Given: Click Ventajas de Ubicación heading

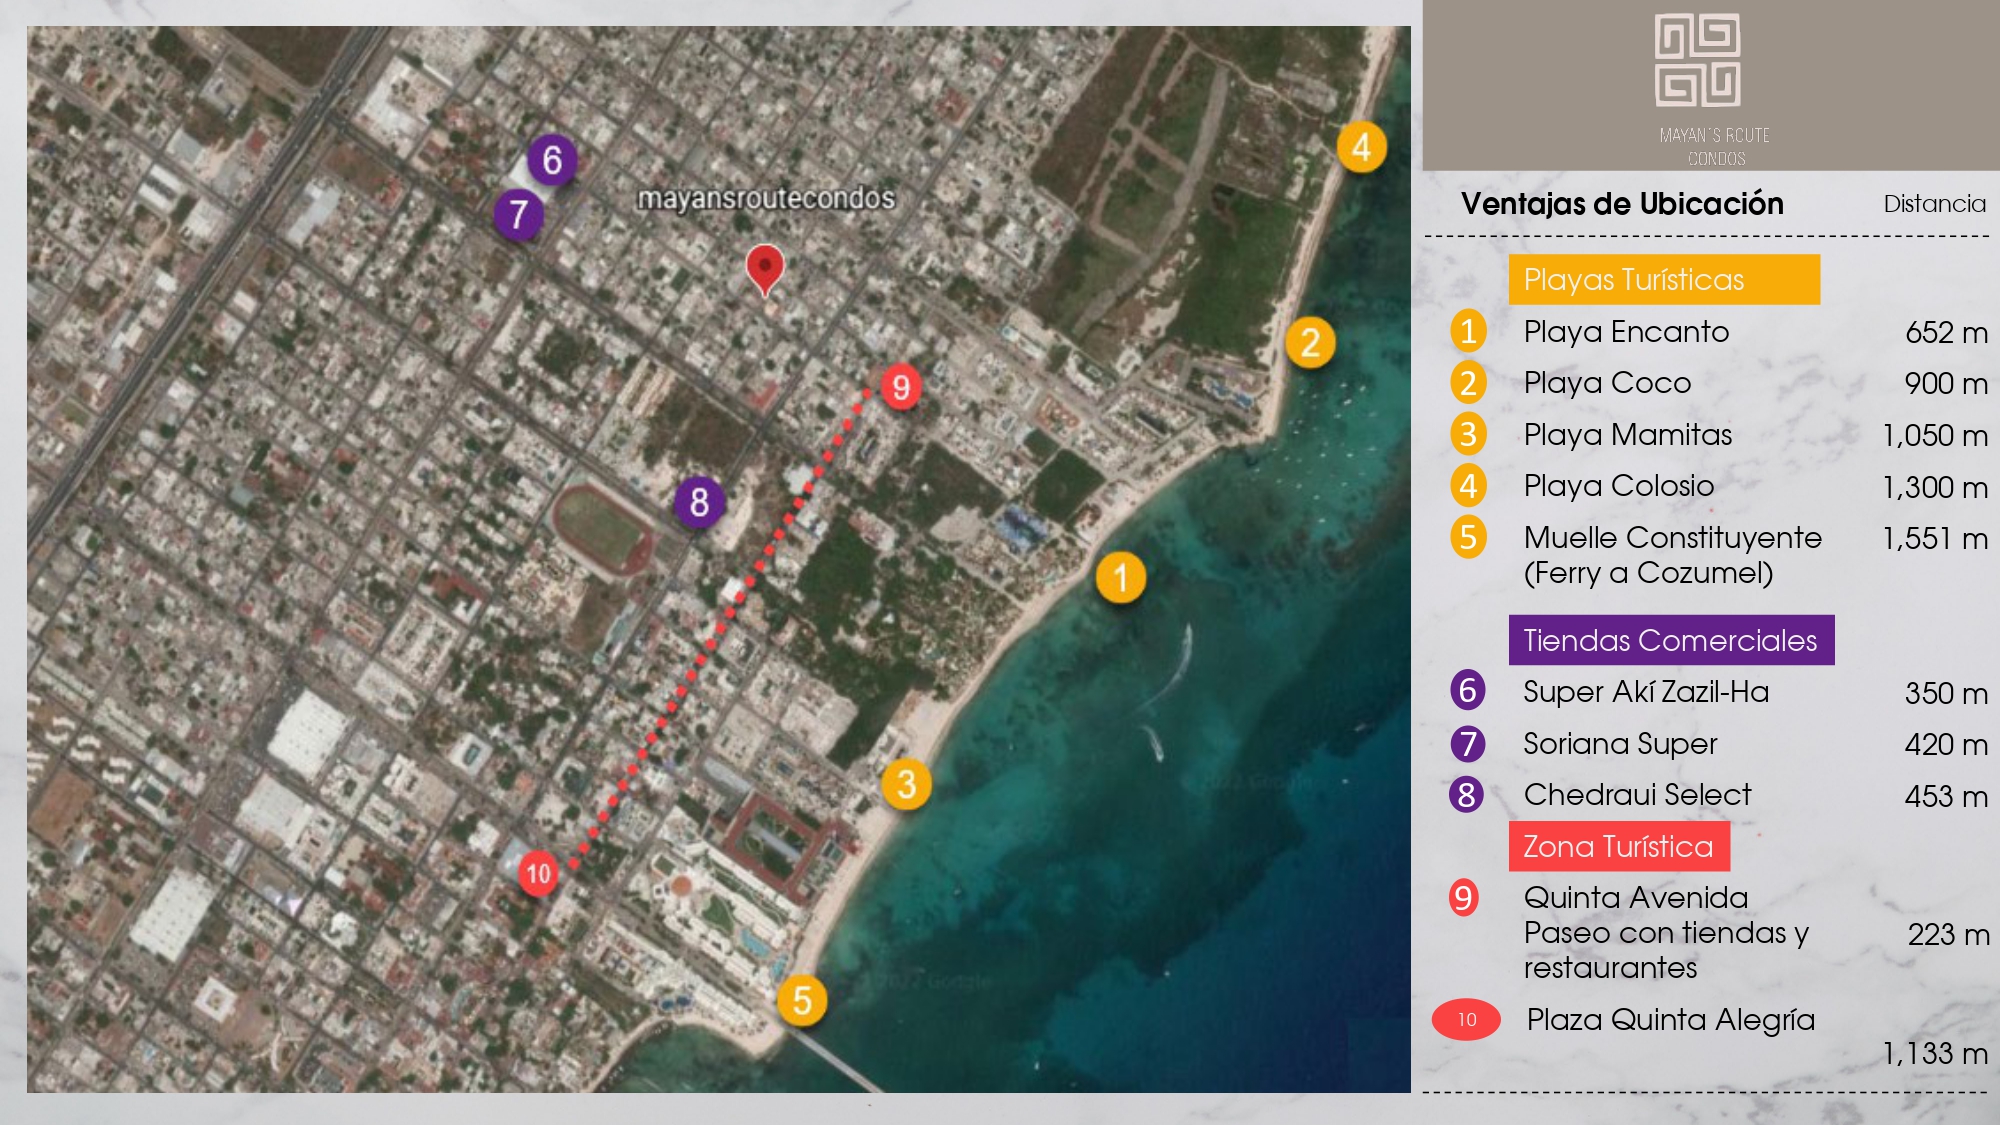Looking at the screenshot, I should tap(1621, 204).
